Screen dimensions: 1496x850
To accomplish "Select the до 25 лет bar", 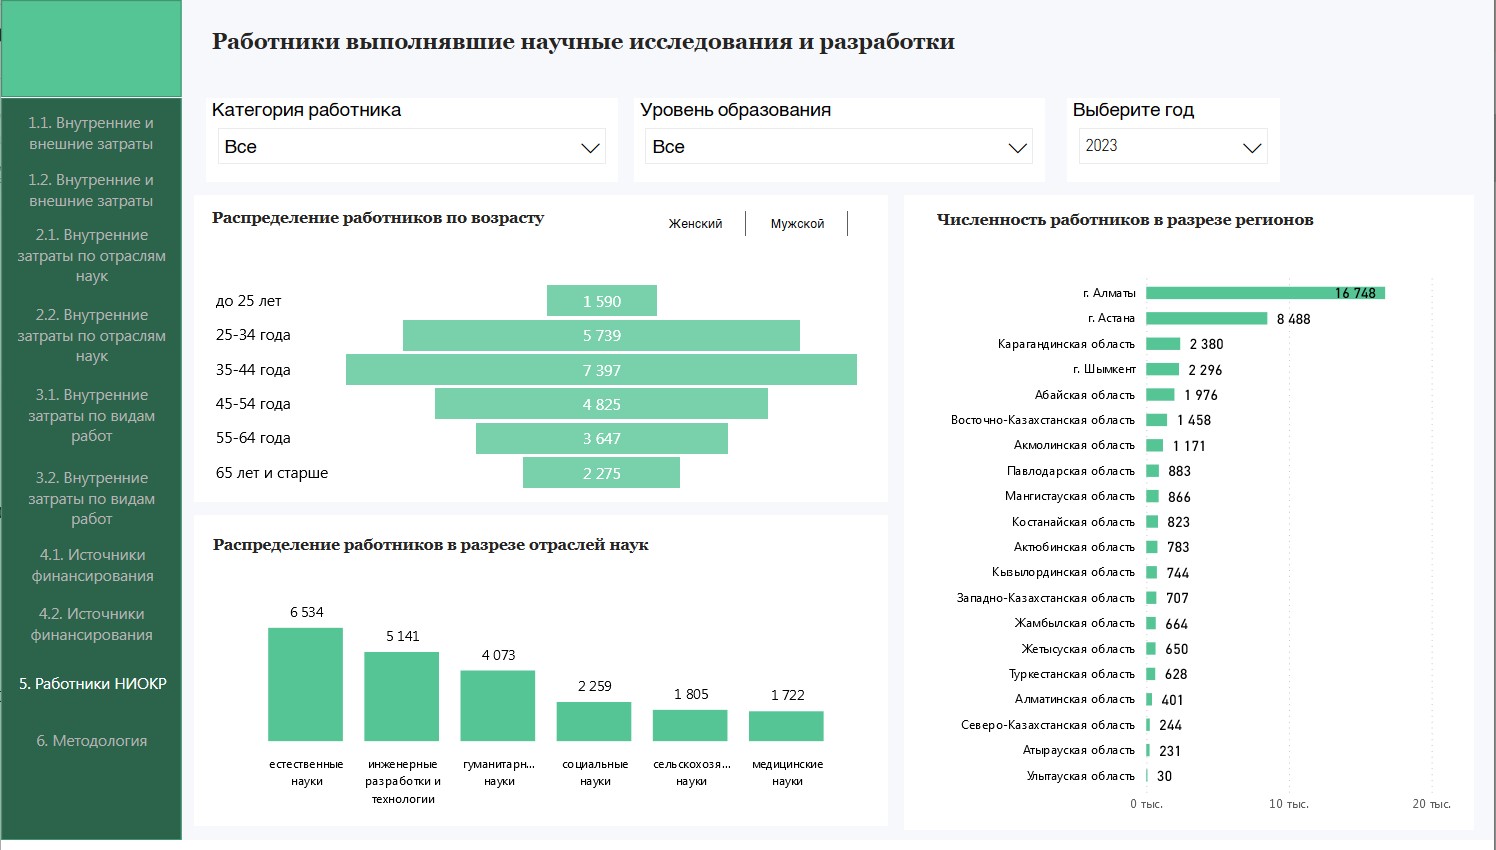I will click(601, 301).
